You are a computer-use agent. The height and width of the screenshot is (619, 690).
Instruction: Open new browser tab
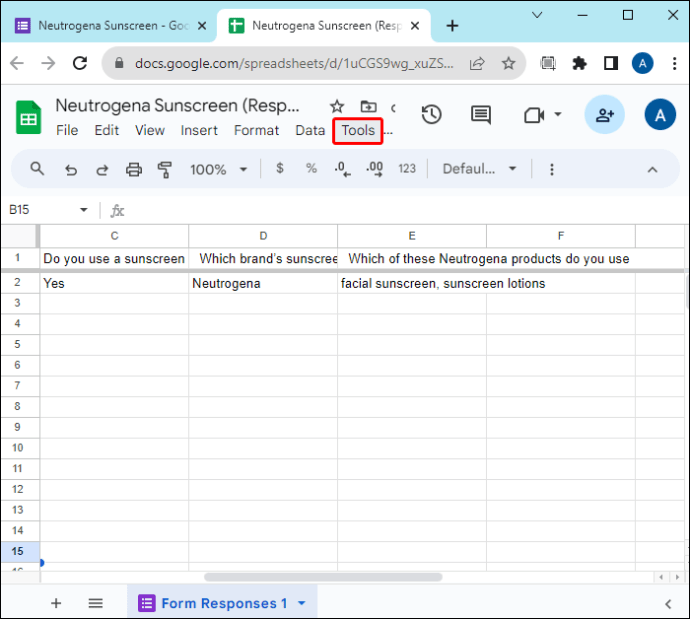click(x=452, y=26)
